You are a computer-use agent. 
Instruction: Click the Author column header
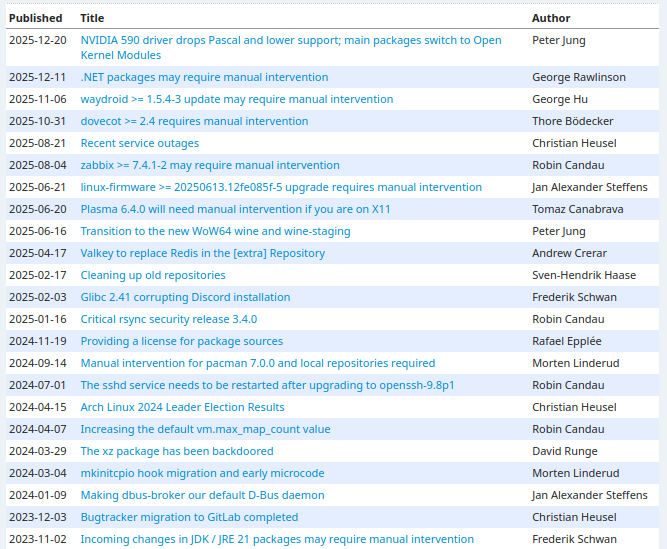551,18
